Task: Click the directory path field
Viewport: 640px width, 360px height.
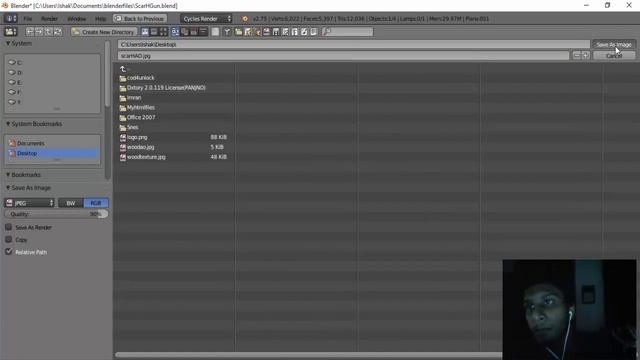Action: point(353,44)
